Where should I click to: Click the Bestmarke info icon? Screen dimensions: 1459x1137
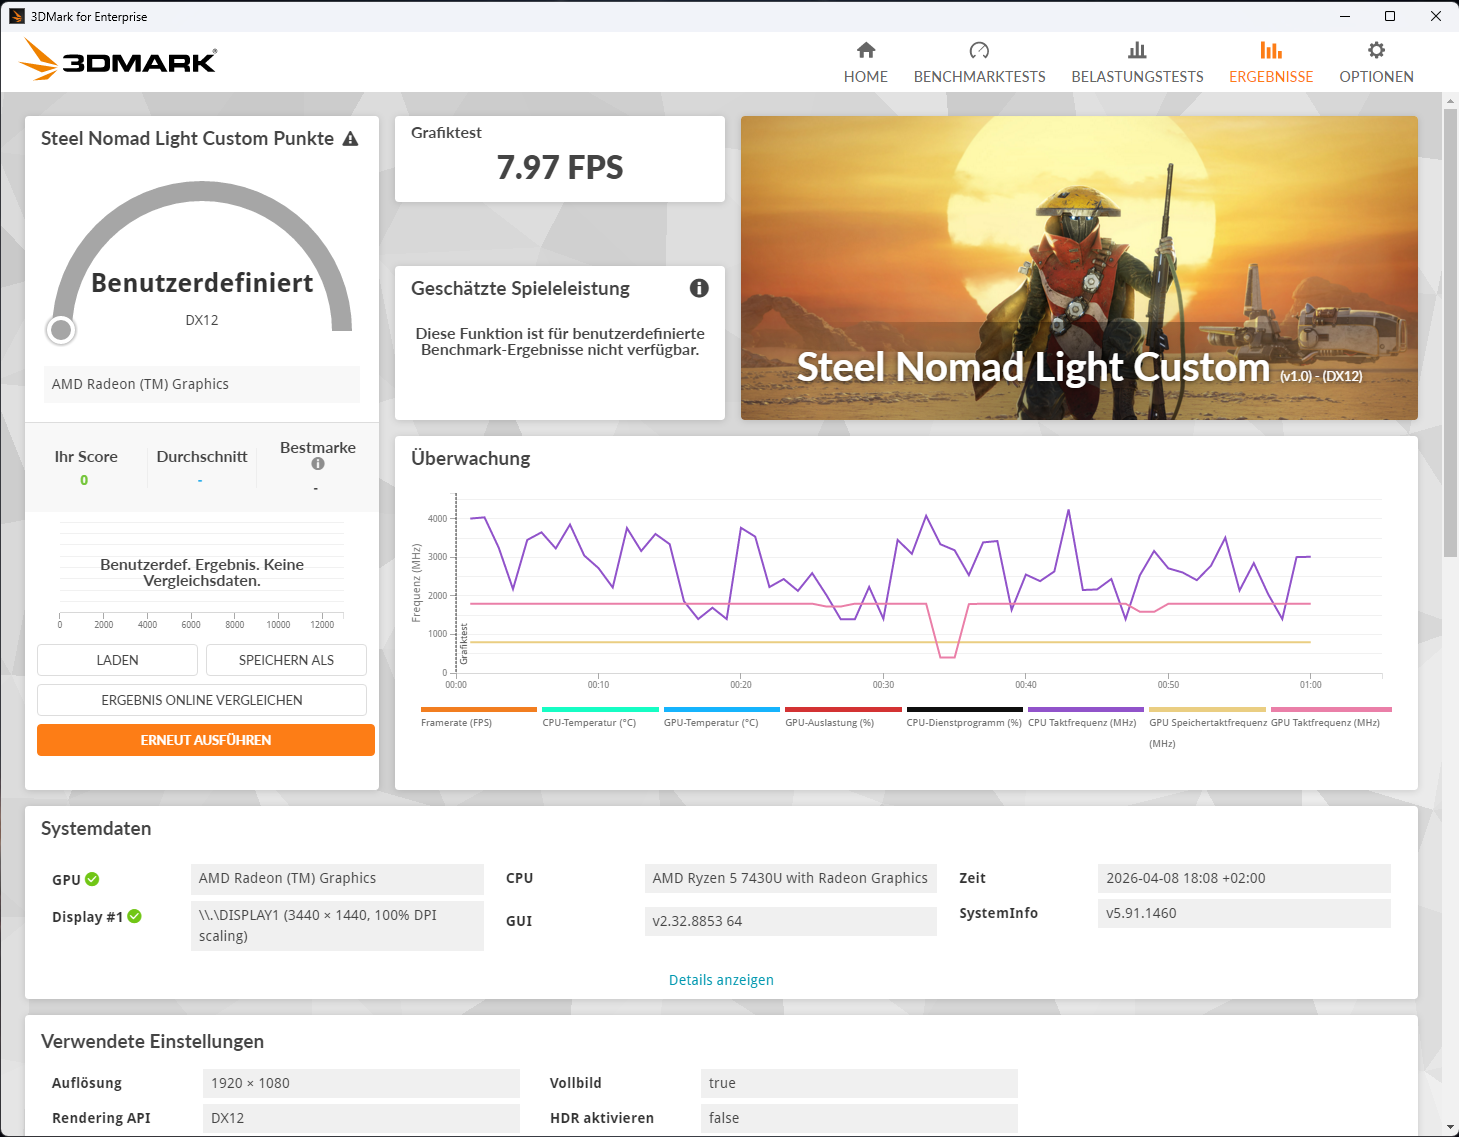318,464
